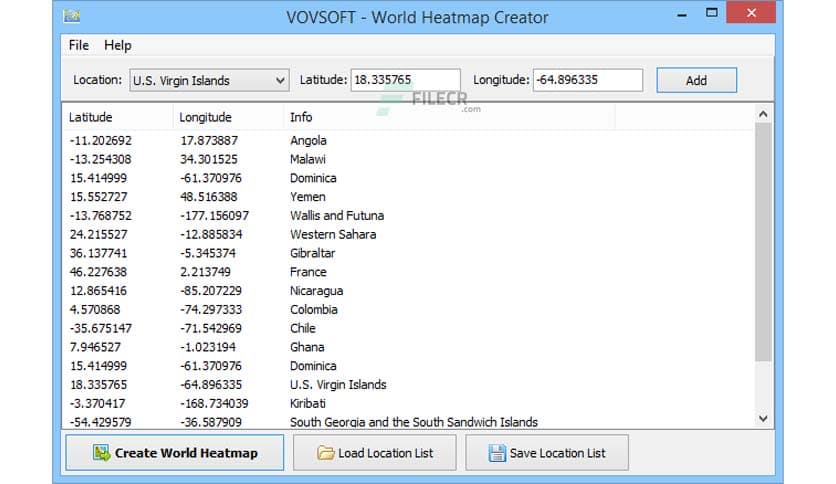Select the Yemen row
The image size is (836, 484).
tap(408, 197)
